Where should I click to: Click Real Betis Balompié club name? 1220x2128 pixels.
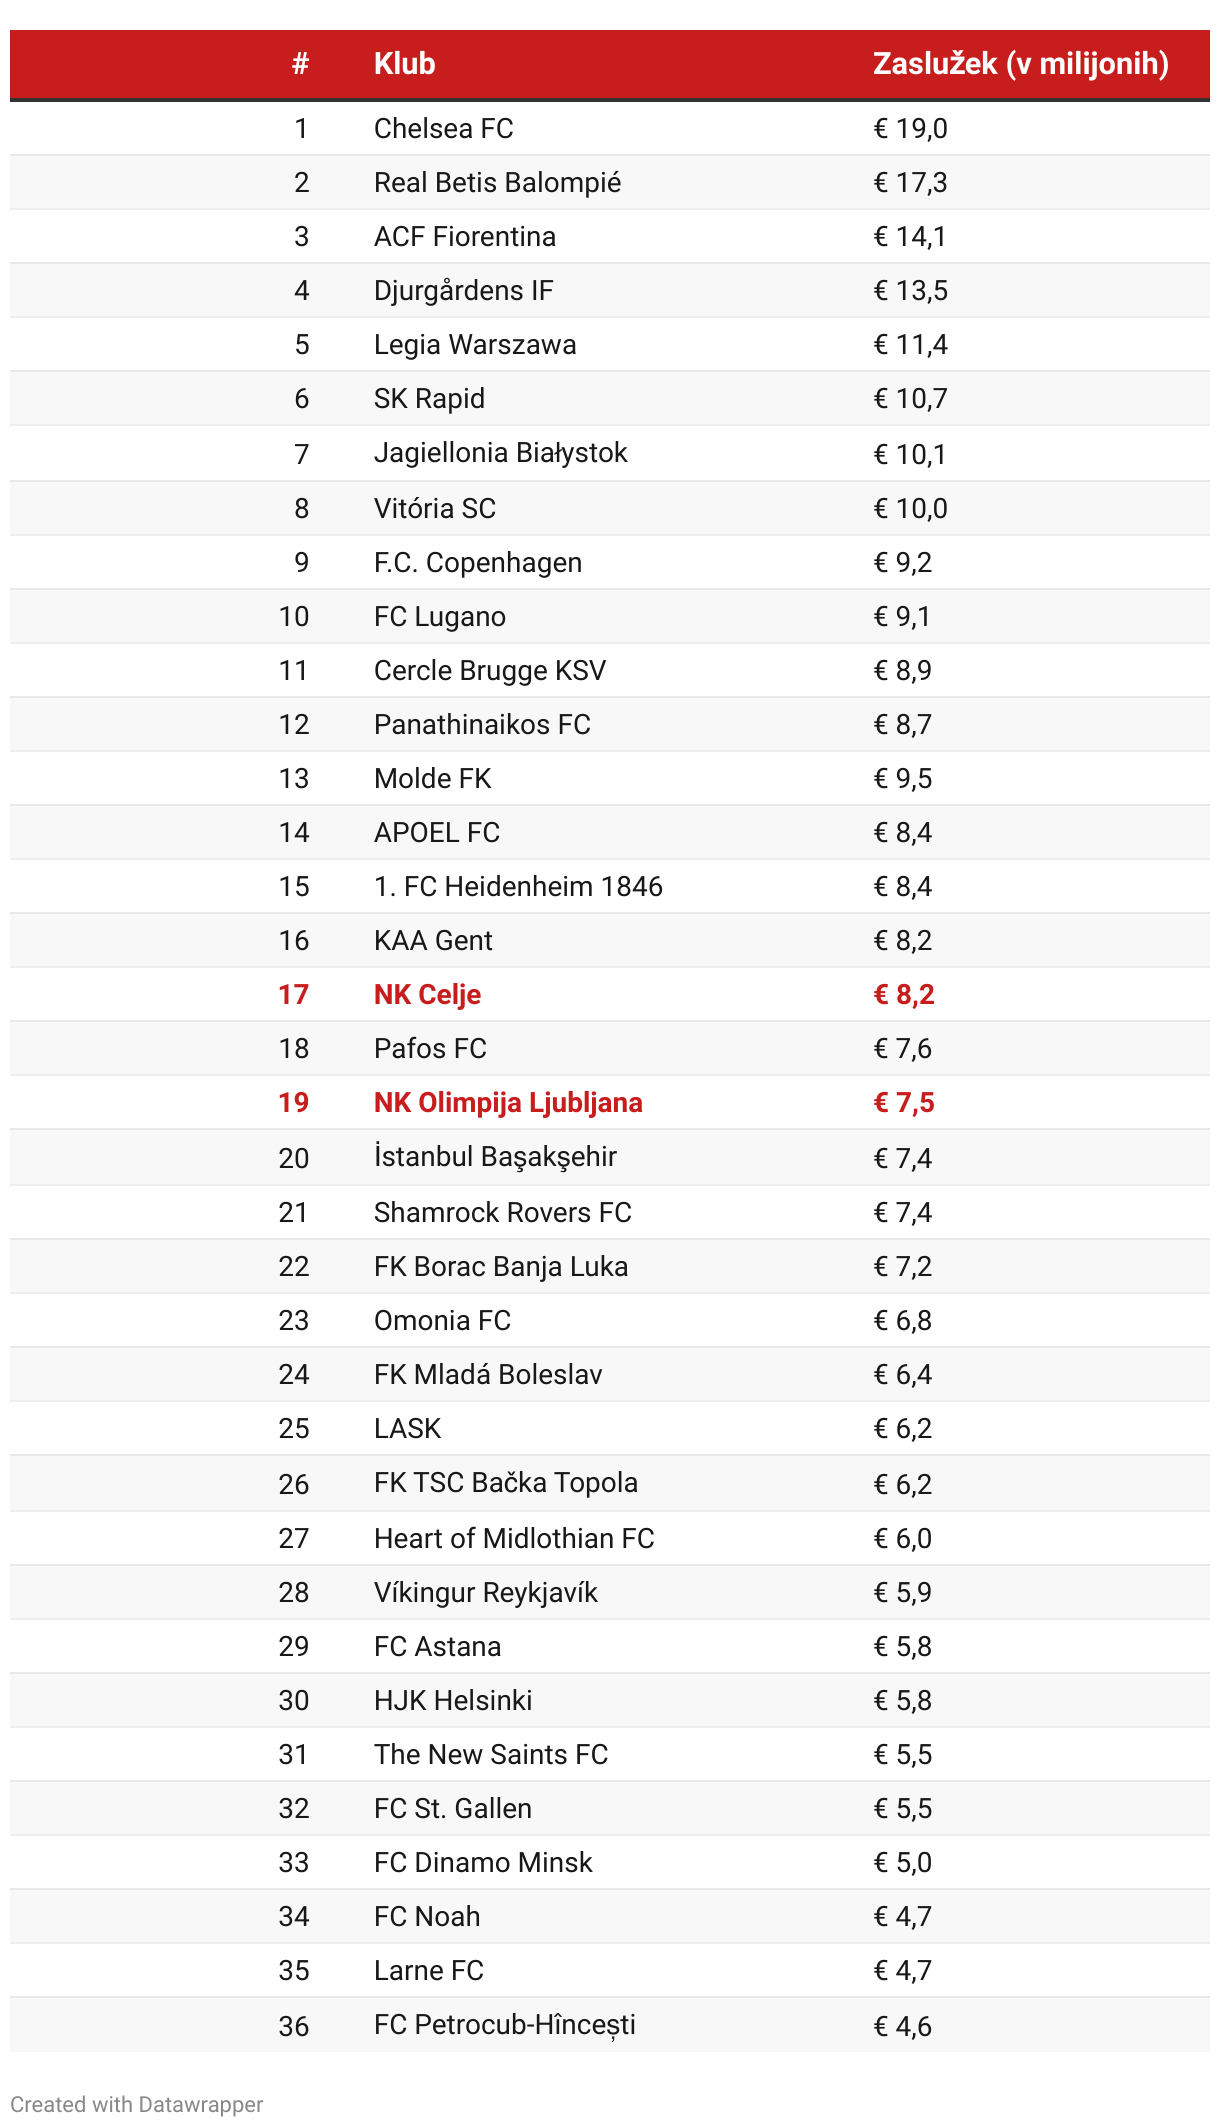[x=497, y=182]
